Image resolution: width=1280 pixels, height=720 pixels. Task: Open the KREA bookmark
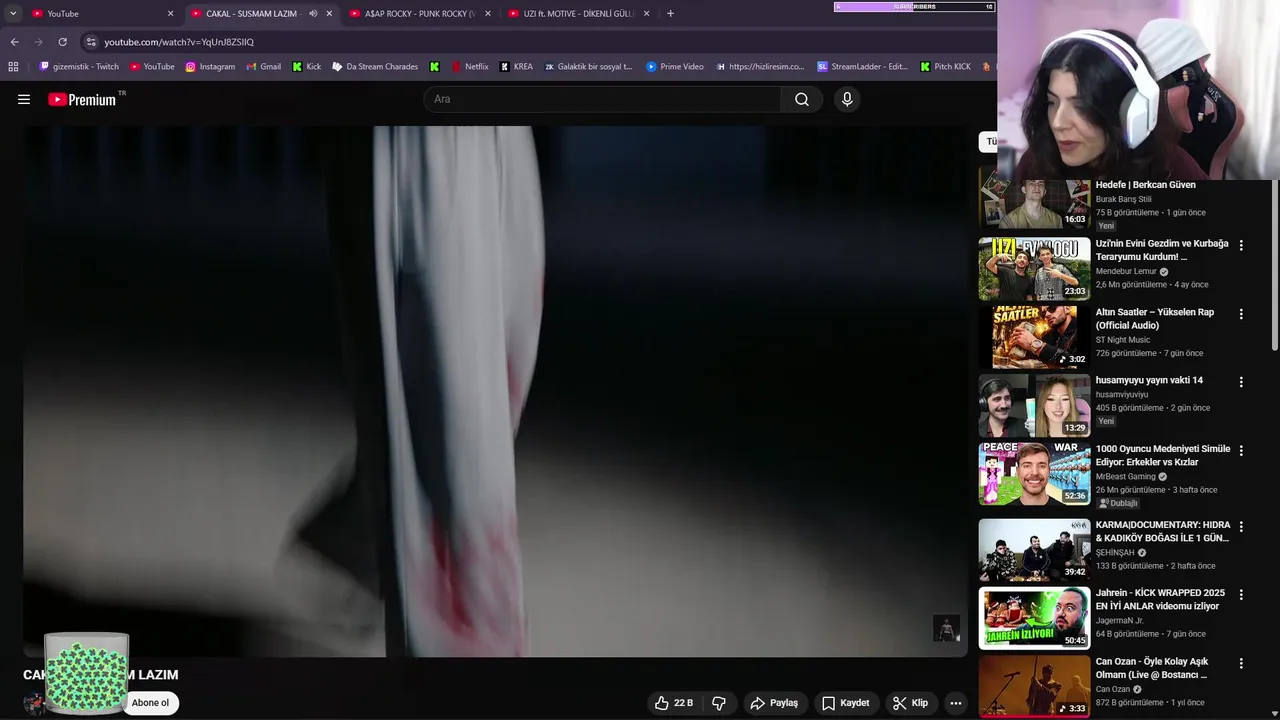click(516, 67)
